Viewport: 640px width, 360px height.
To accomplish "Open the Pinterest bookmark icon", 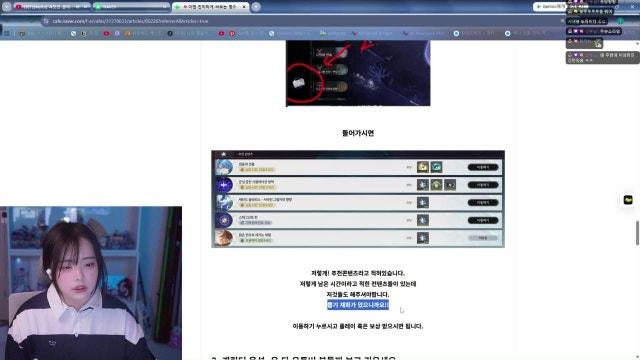I will click(x=232, y=33).
